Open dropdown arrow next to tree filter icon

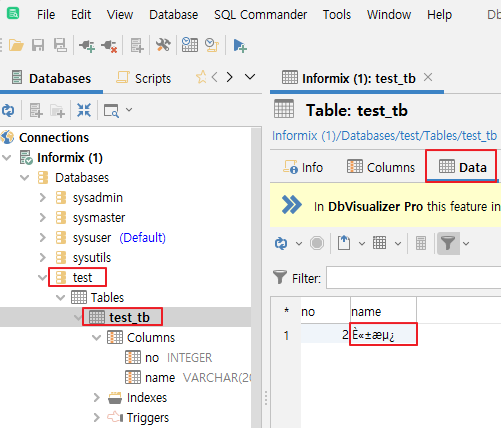click(x=129, y=110)
